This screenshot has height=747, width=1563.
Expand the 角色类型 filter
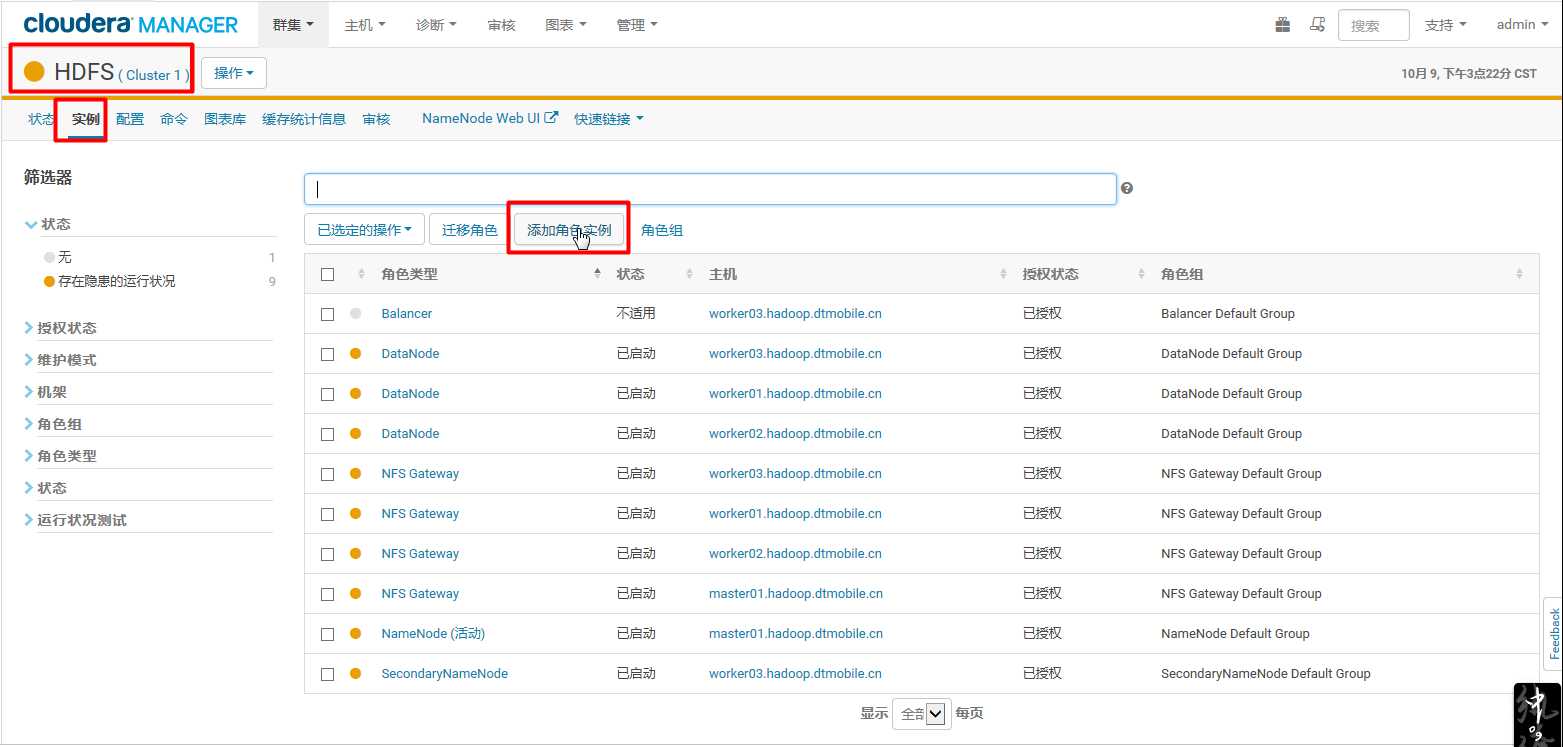61,456
